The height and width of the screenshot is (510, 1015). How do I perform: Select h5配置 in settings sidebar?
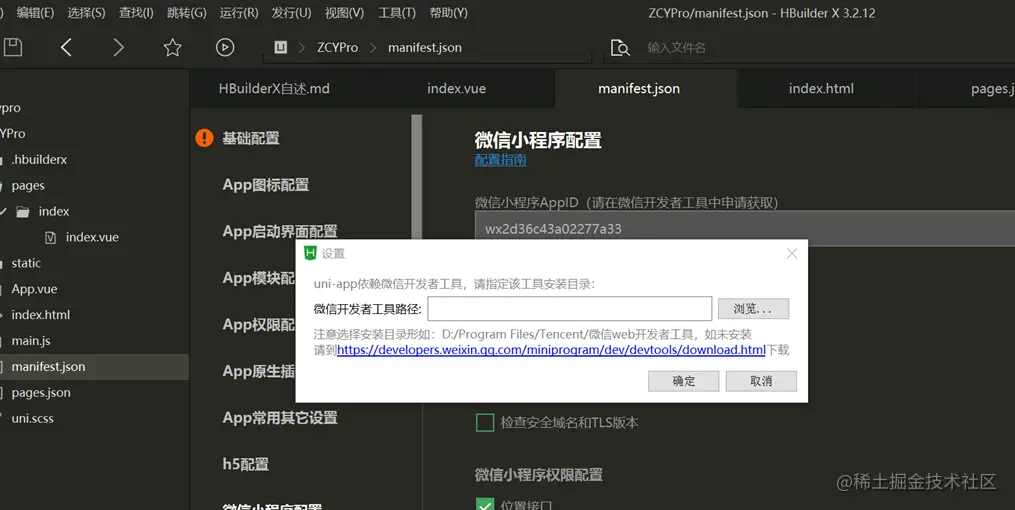point(245,464)
